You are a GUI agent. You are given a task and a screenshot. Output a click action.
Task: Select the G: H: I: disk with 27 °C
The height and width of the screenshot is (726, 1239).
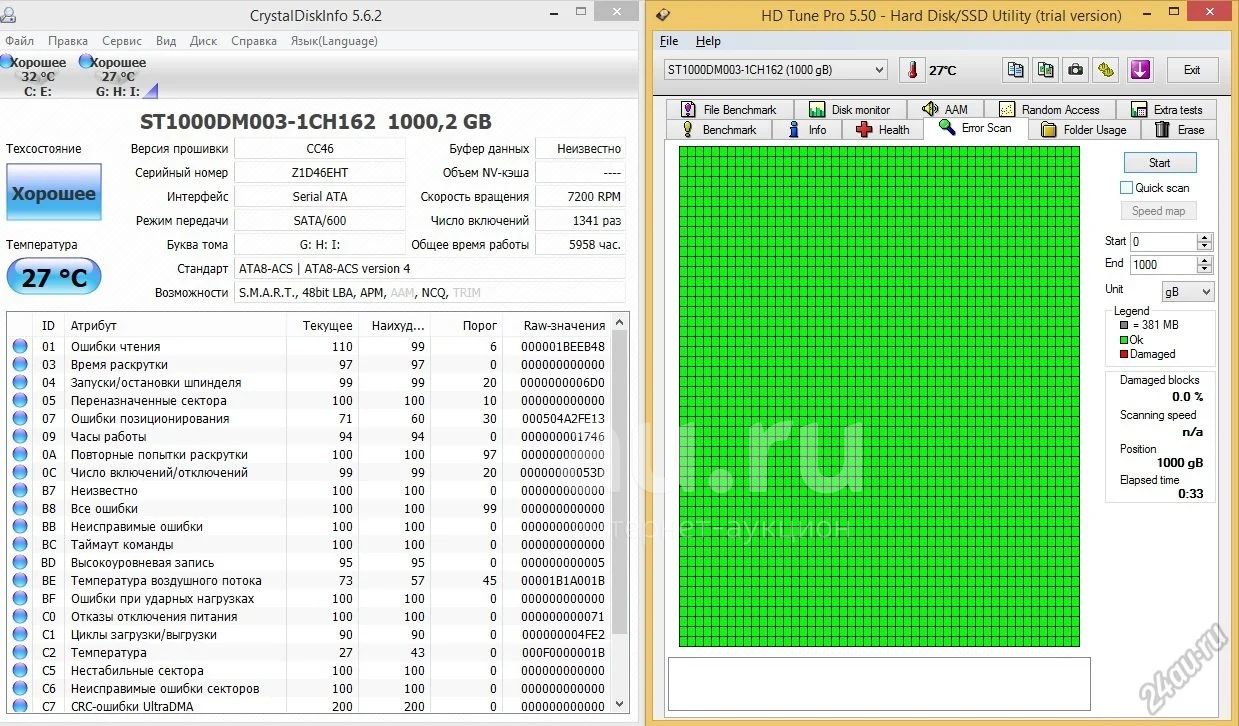[x=118, y=76]
